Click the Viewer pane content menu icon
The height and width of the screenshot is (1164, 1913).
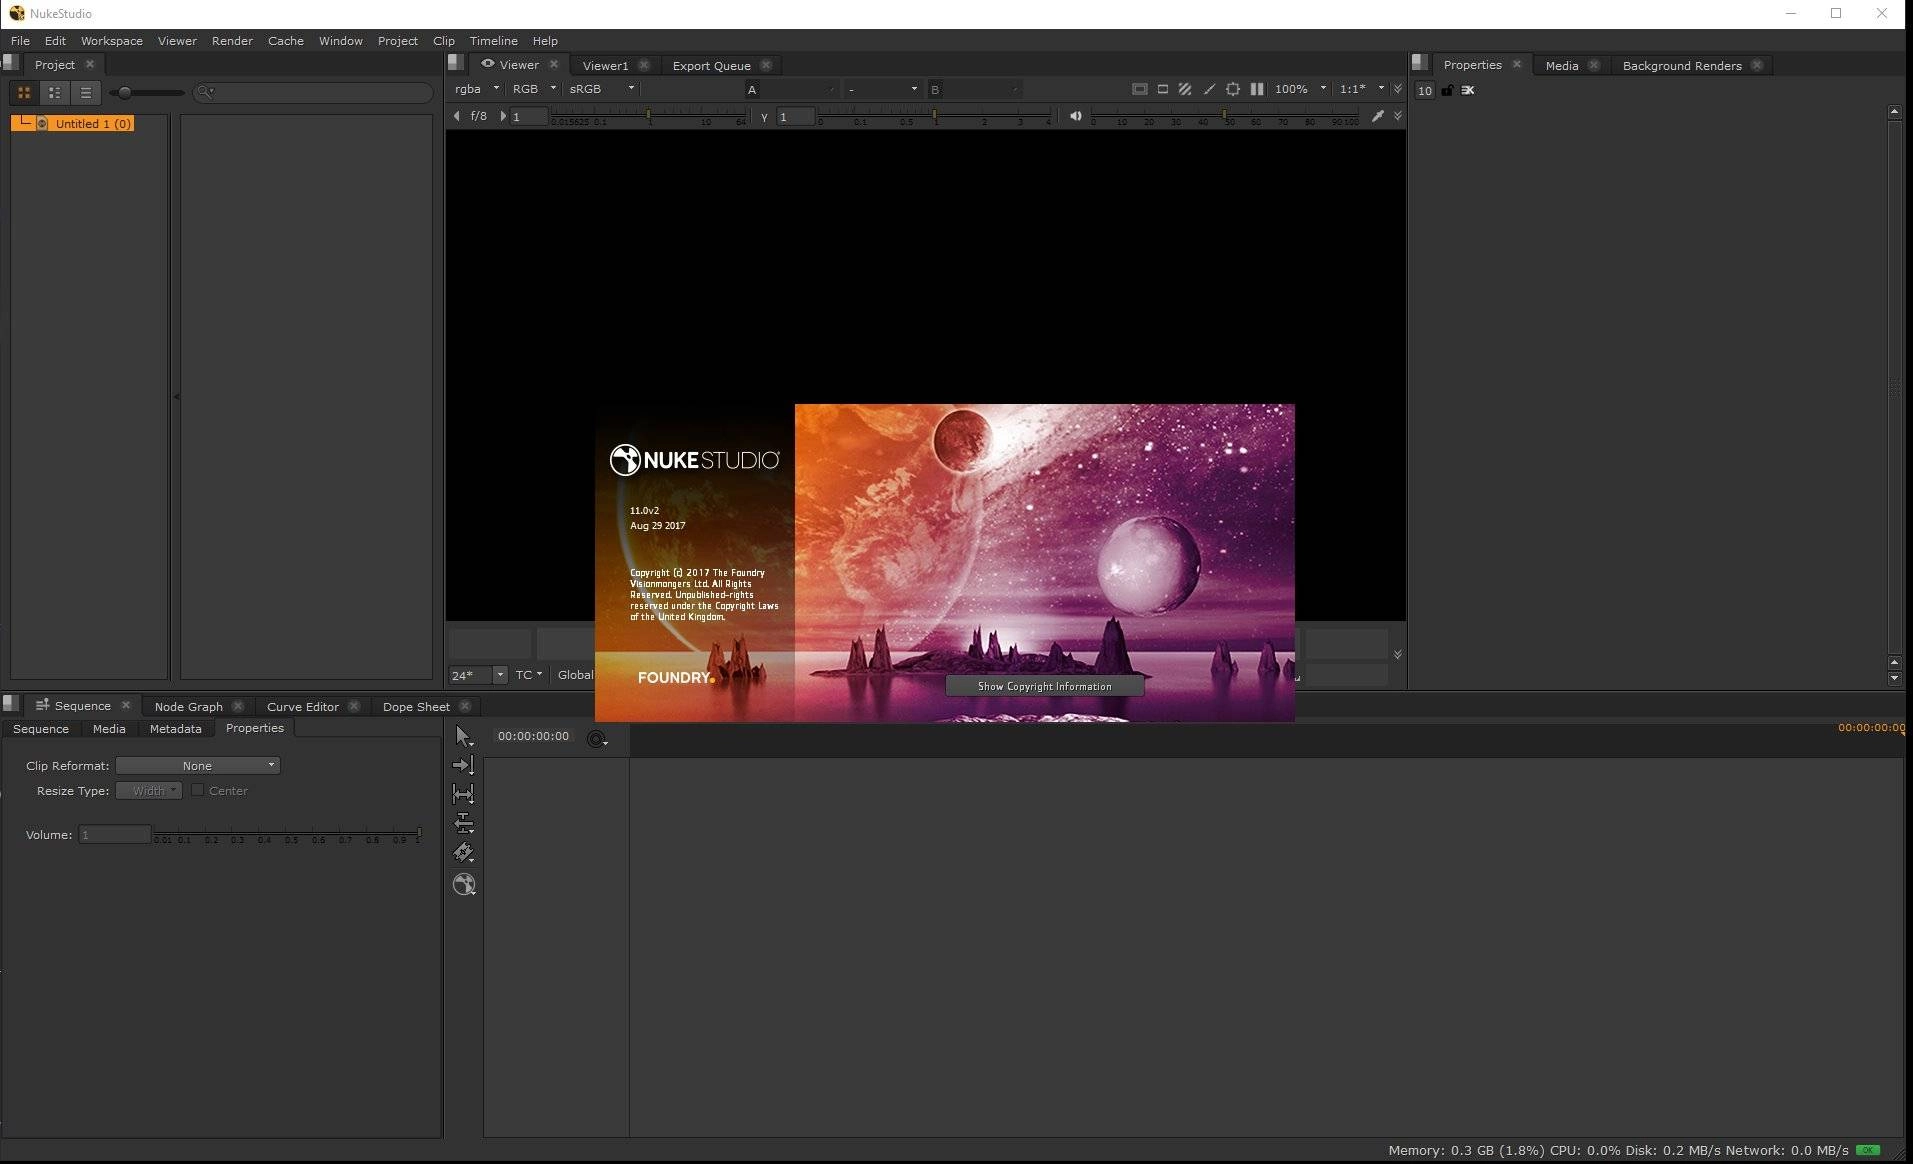(456, 63)
